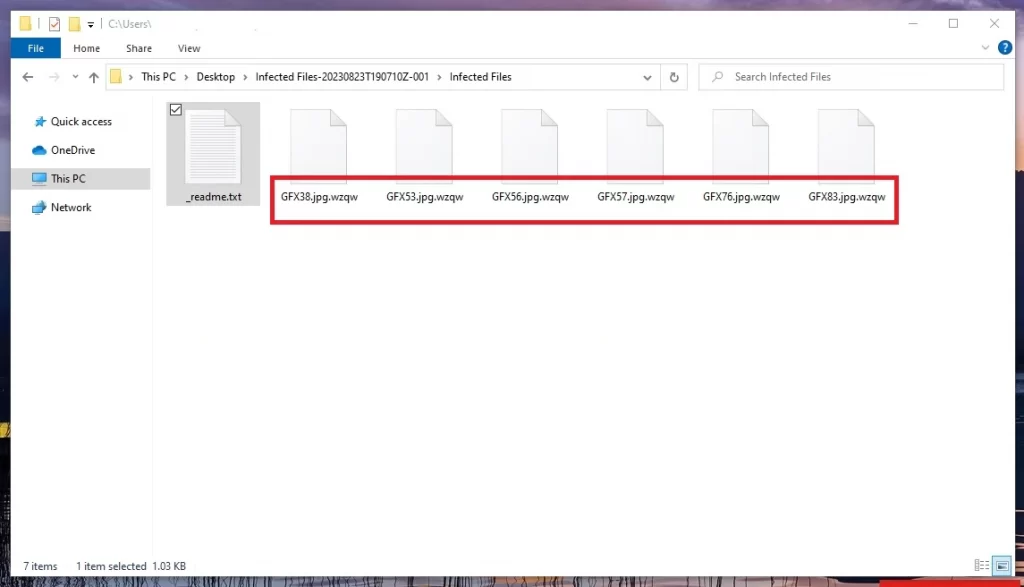This screenshot has width=1024, height=587.
Task: Open Quick Access Toolbar customize dropdown
Action: pos(91,25)
